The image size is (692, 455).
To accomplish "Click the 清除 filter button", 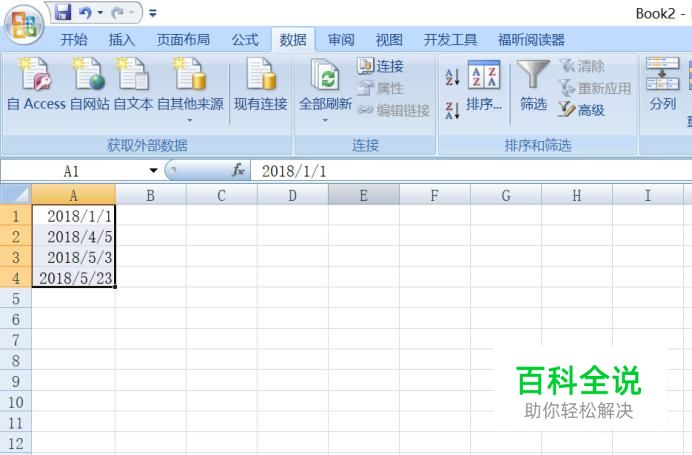I will click(x=582, y=66).
